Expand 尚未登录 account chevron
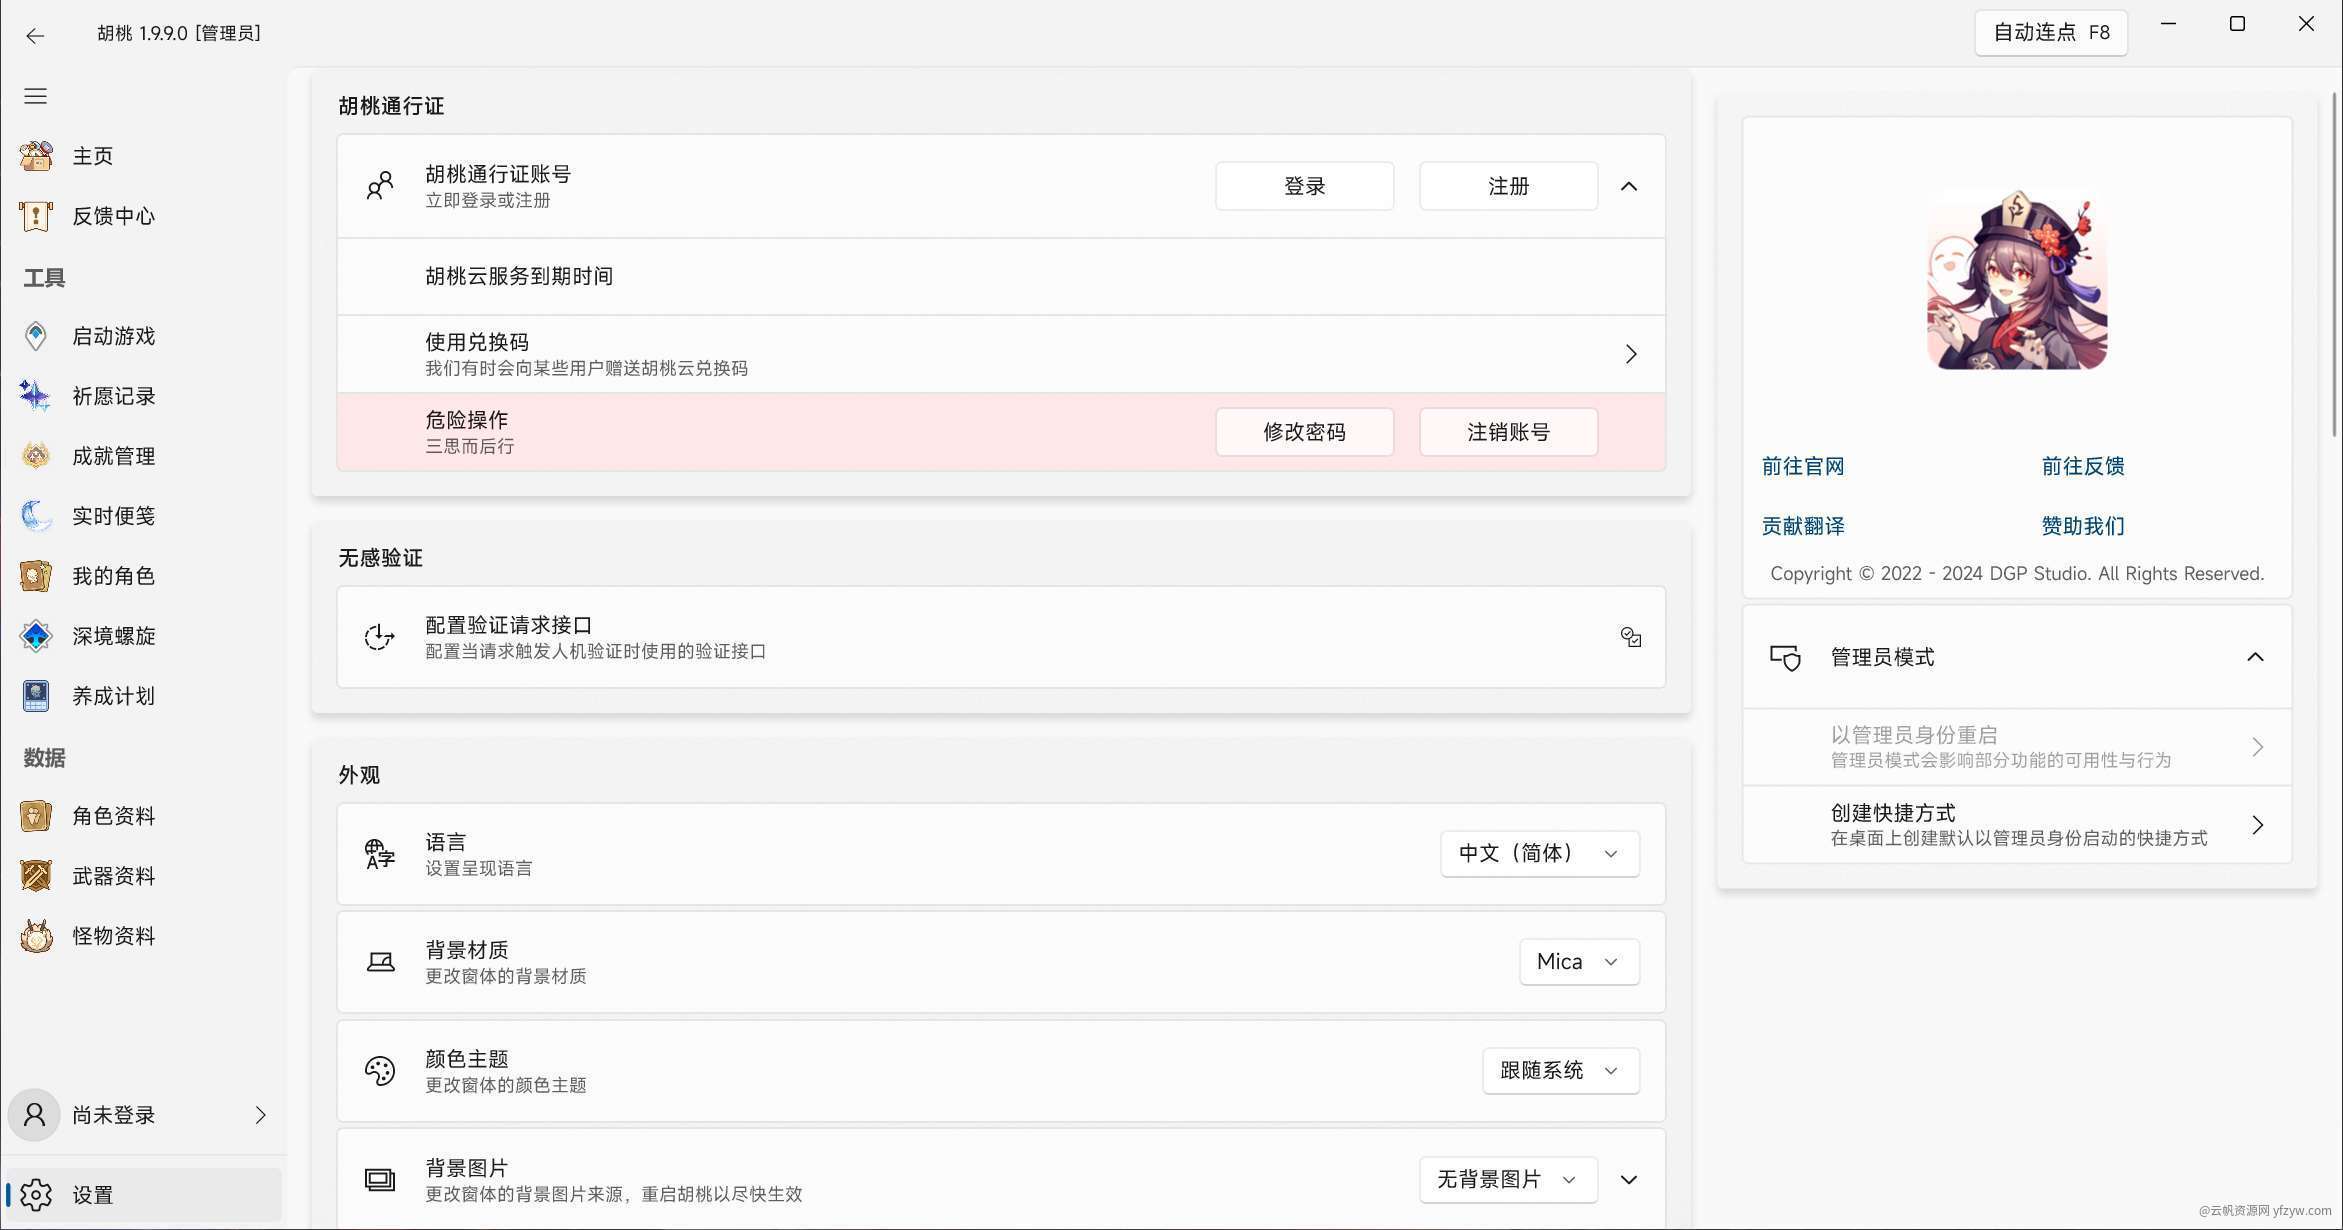The width and height of the screenshot is (2343, 1230). (260, 1115)
